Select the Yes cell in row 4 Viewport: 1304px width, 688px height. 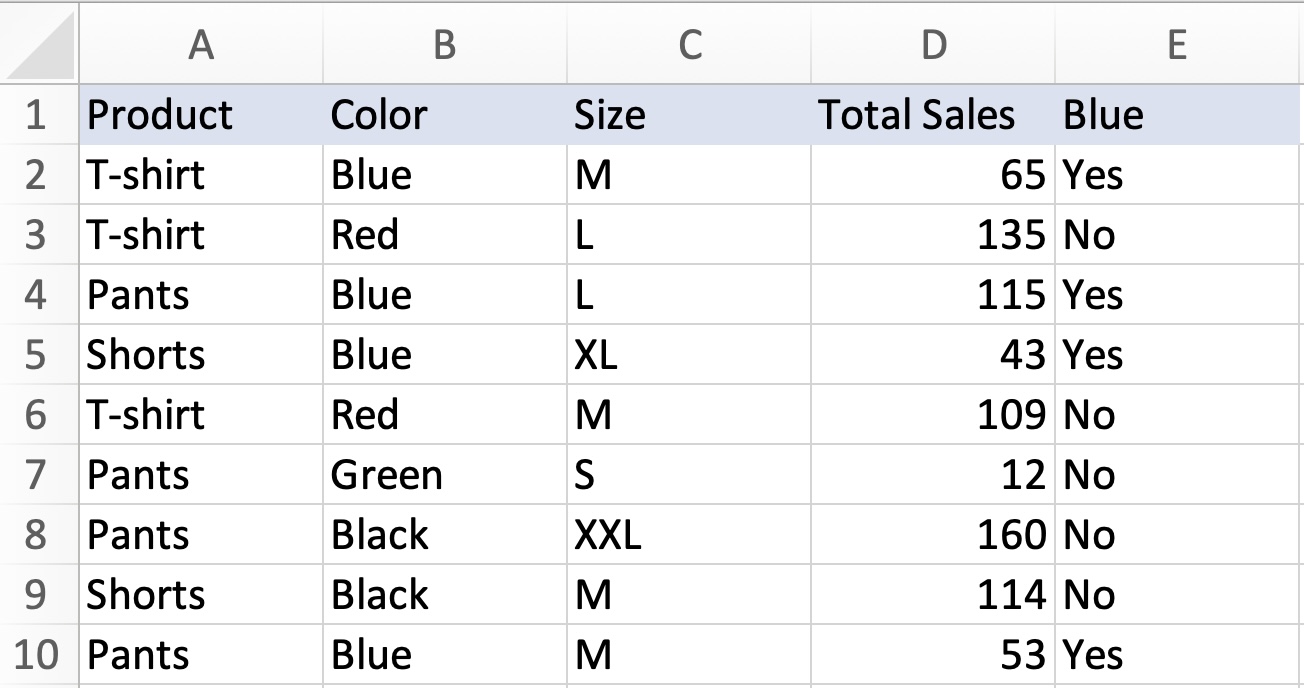pyautogui.click(x=1178, y=295)
